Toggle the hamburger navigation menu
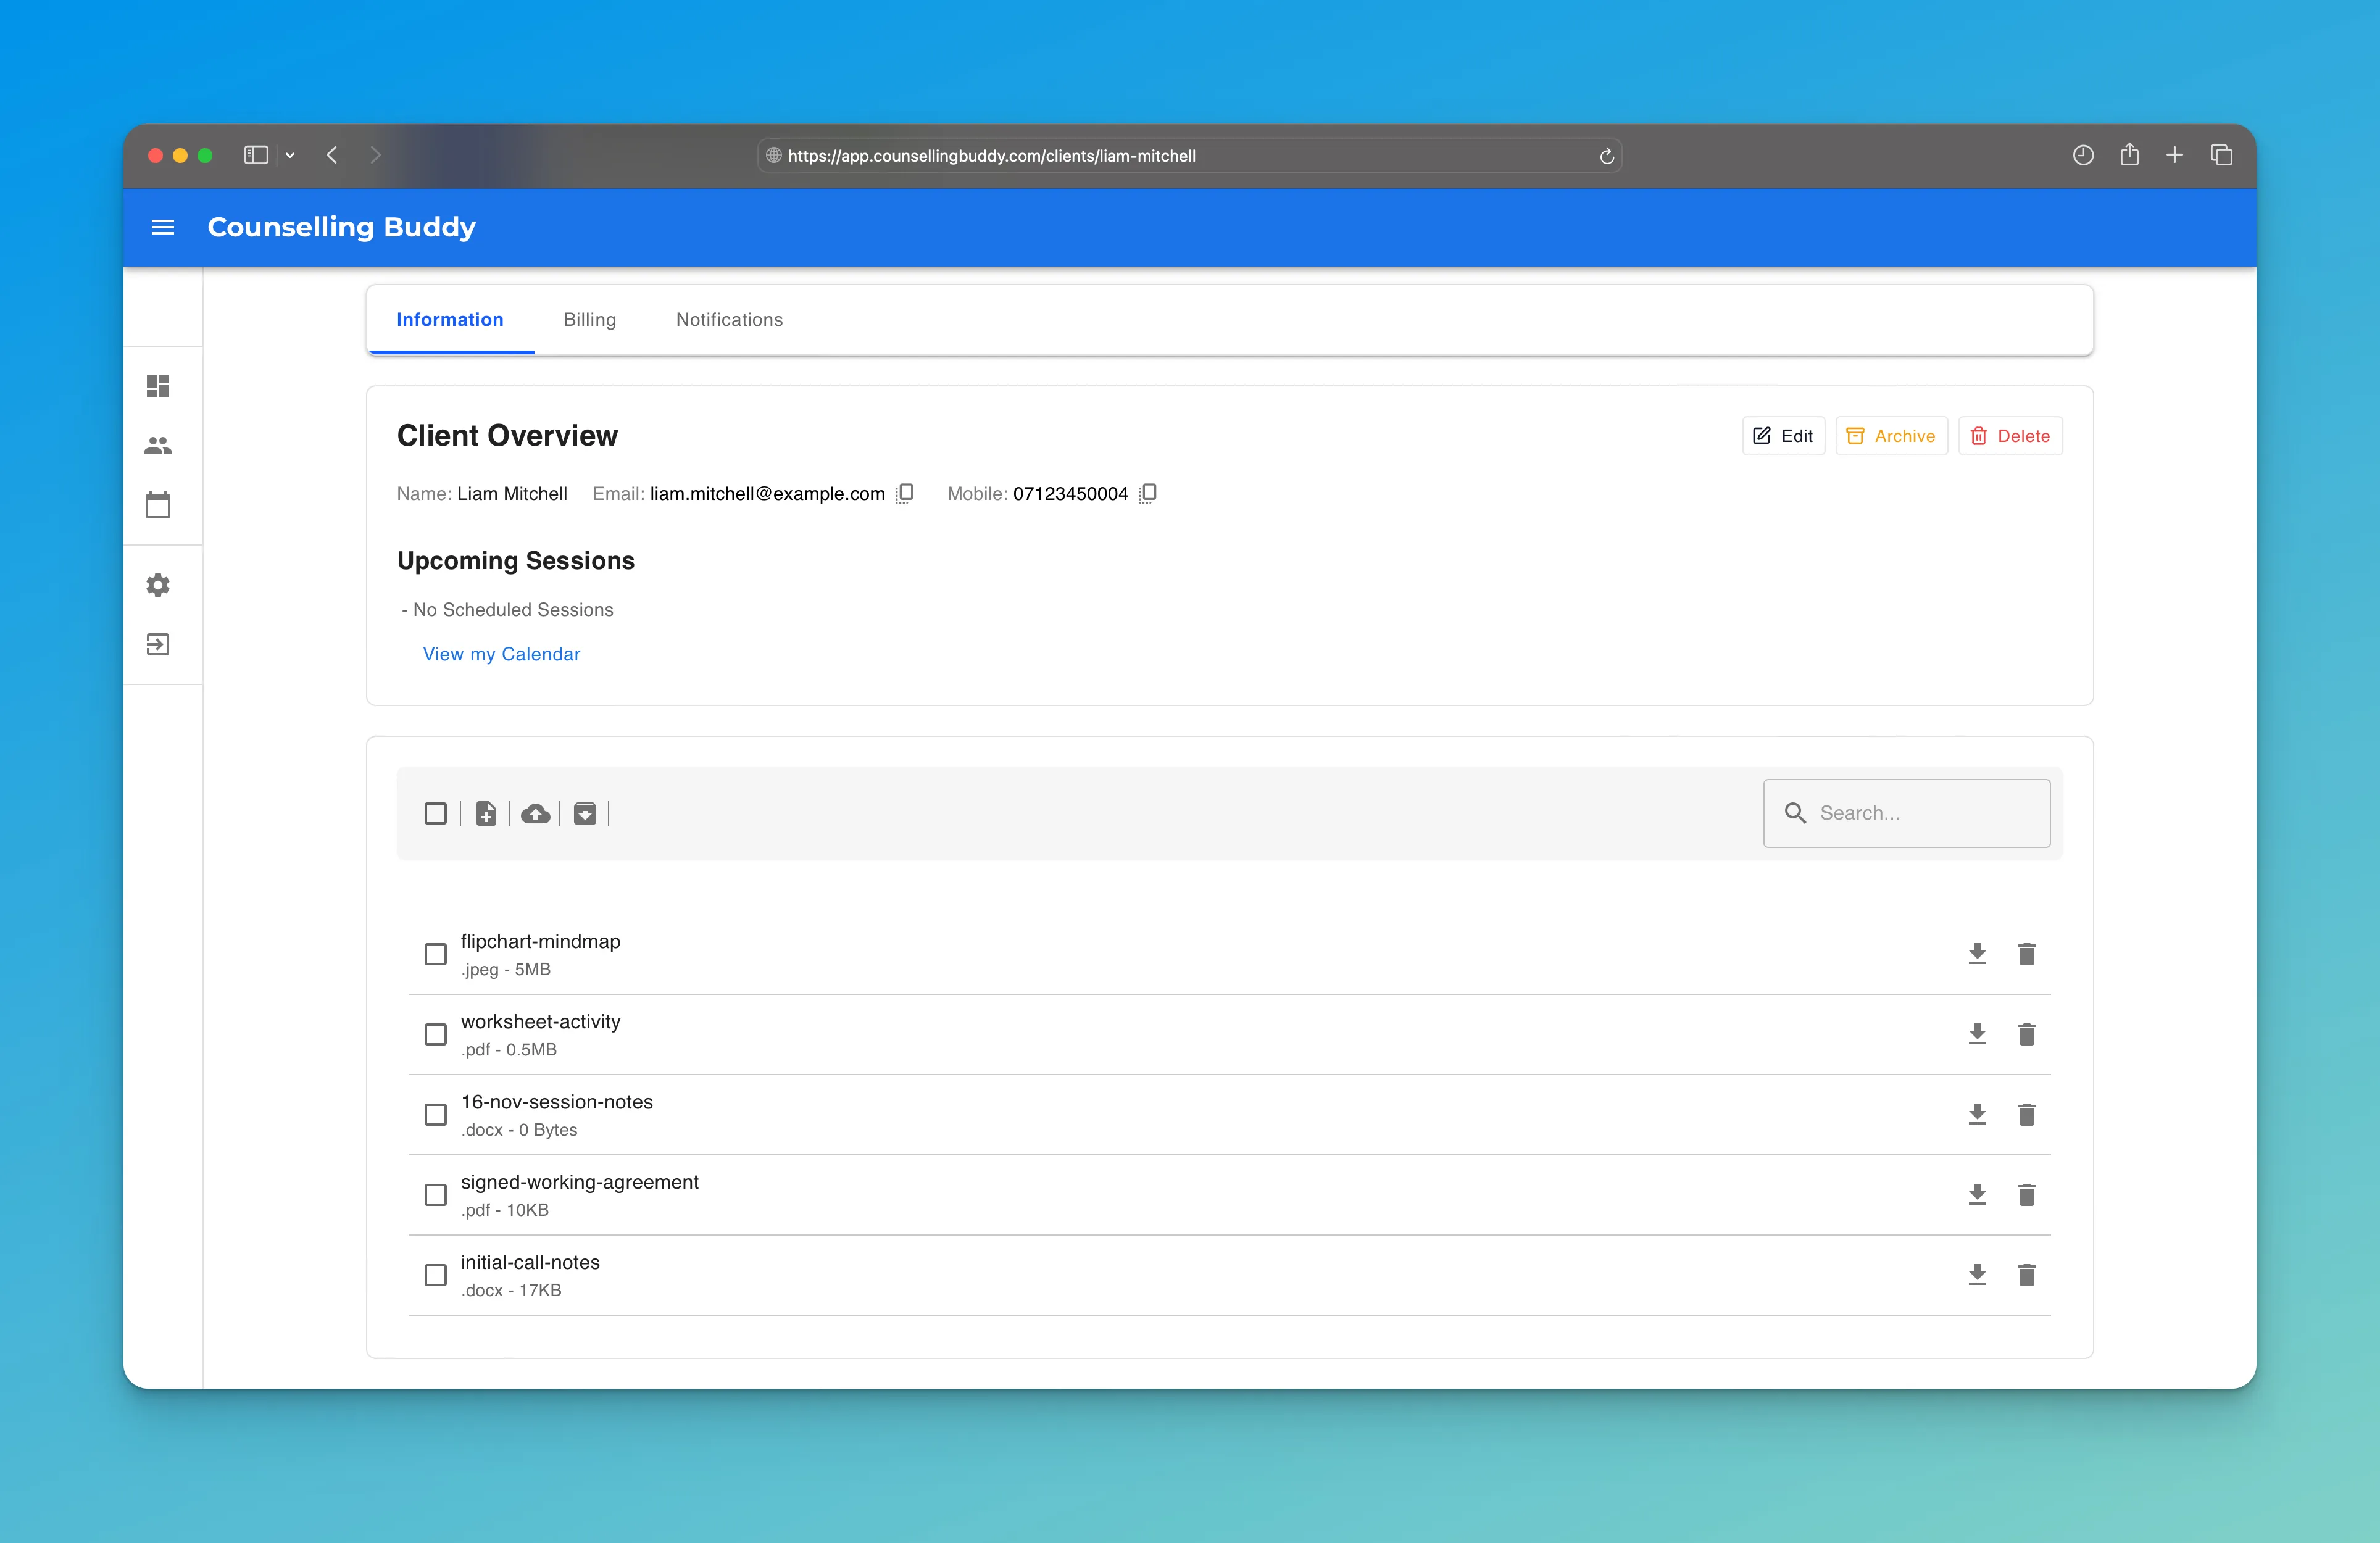The height and width of the screenshot is (1543, 2380). [163, 228]
